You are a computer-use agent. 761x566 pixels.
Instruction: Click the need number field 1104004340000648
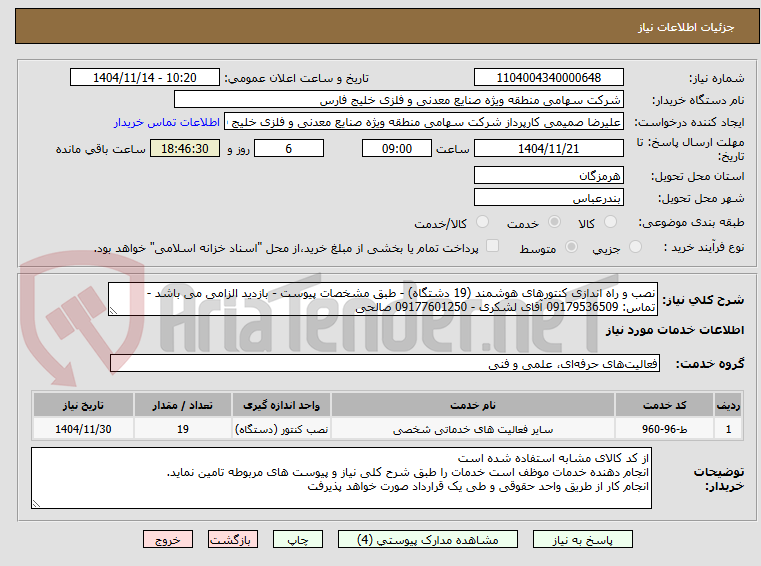click(x=548, y=77)
